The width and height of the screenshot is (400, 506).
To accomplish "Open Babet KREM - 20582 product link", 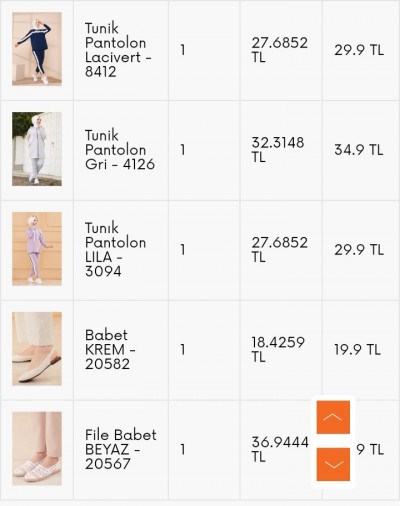I will [110, 349].
